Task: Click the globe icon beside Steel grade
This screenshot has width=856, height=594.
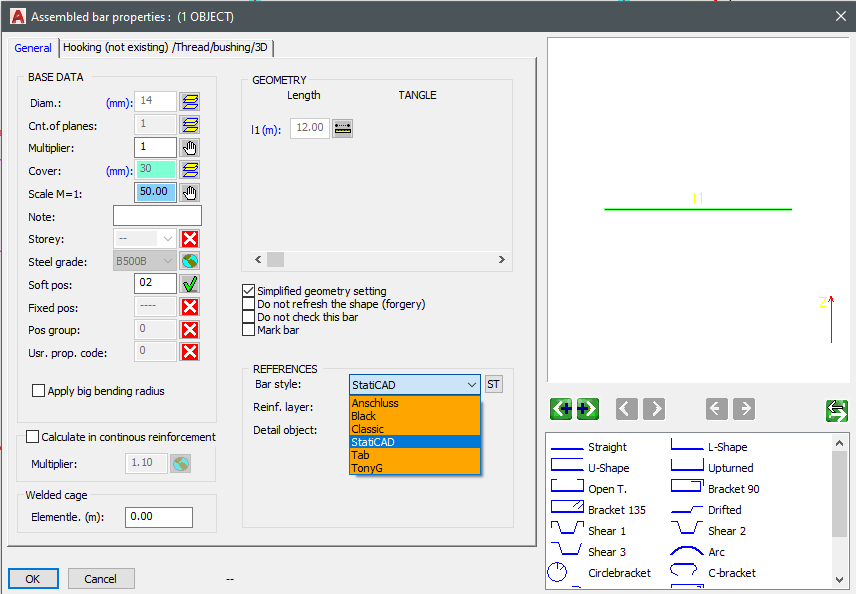Action: pos(190,261)
